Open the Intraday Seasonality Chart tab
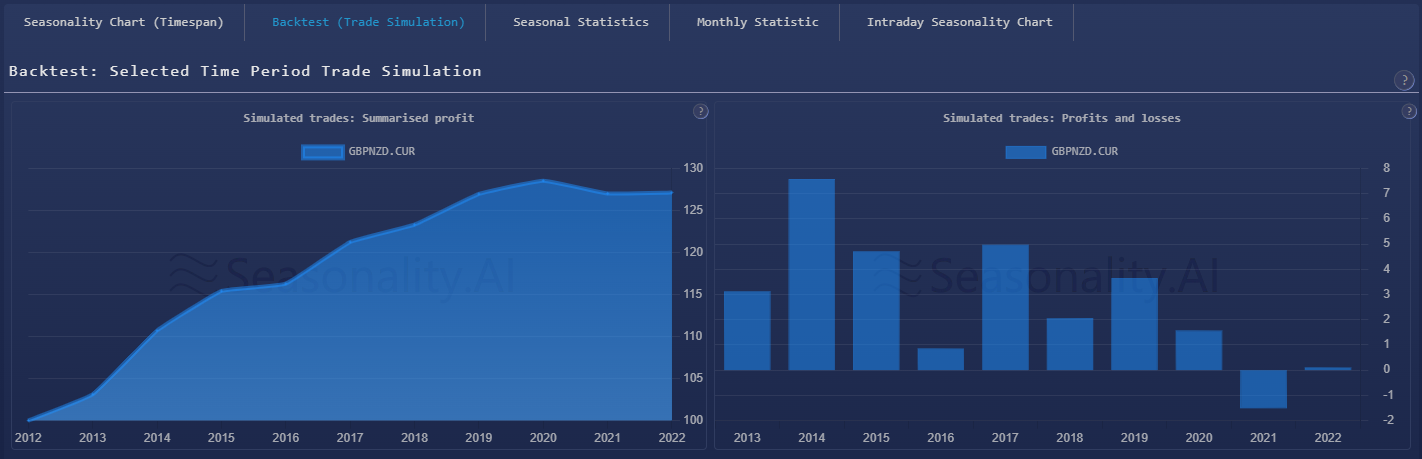This screenshot has width=1422, height=459. (959, 22)
